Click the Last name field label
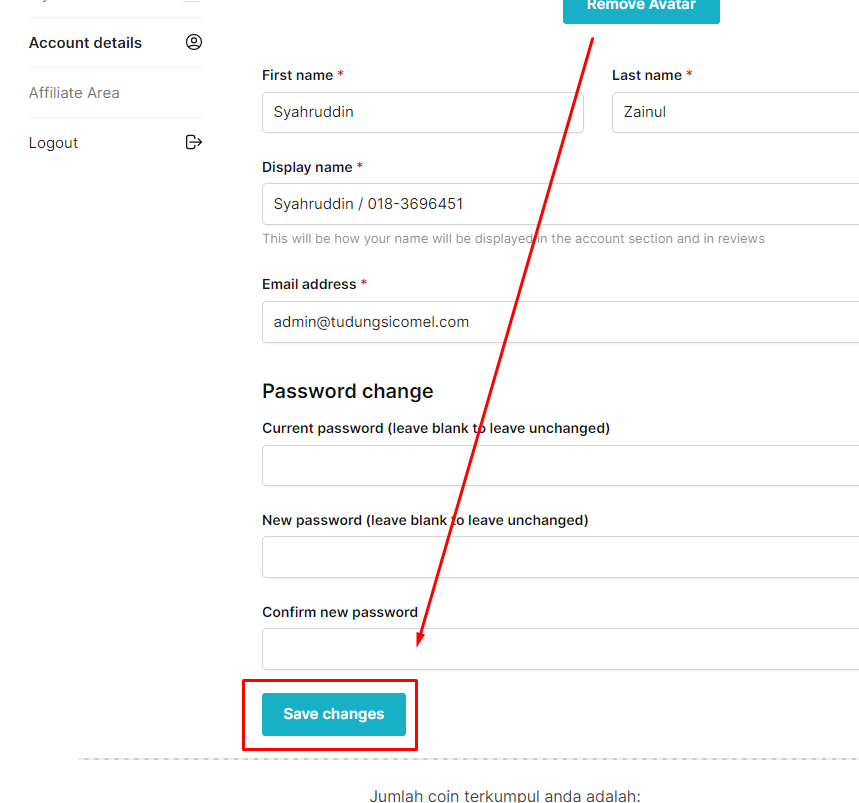 point(647,75)
